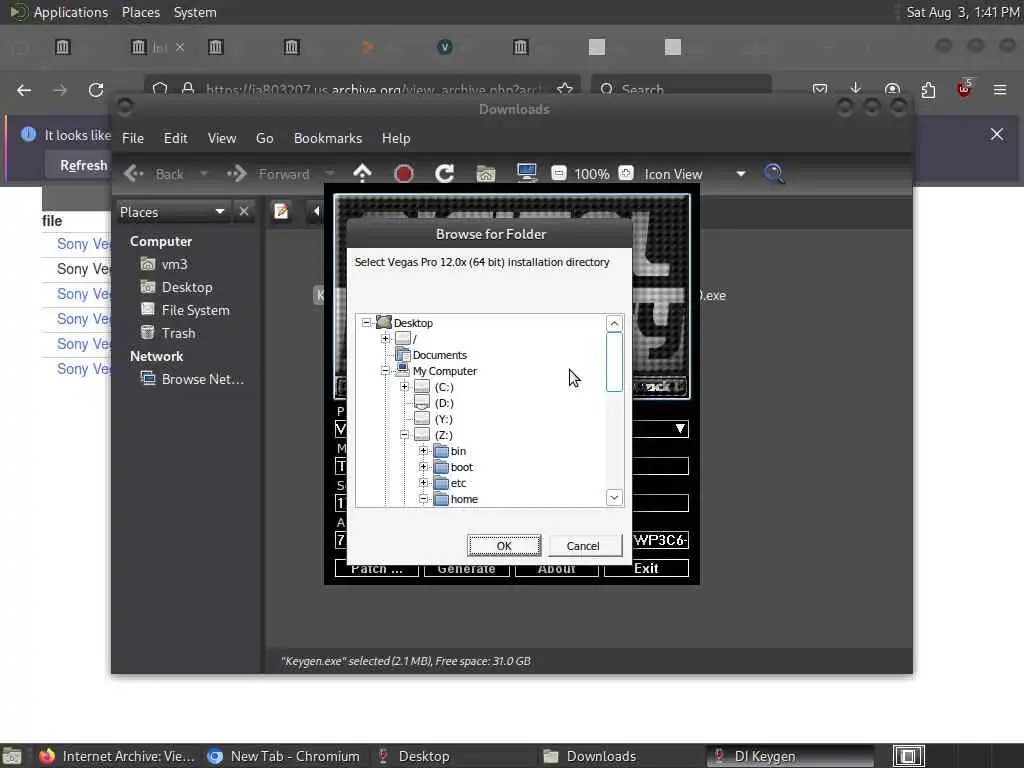Open Trash in Places sidebar
This screenshot has width=1024, height=768.
pyautogui.click(x=178, y=333)
